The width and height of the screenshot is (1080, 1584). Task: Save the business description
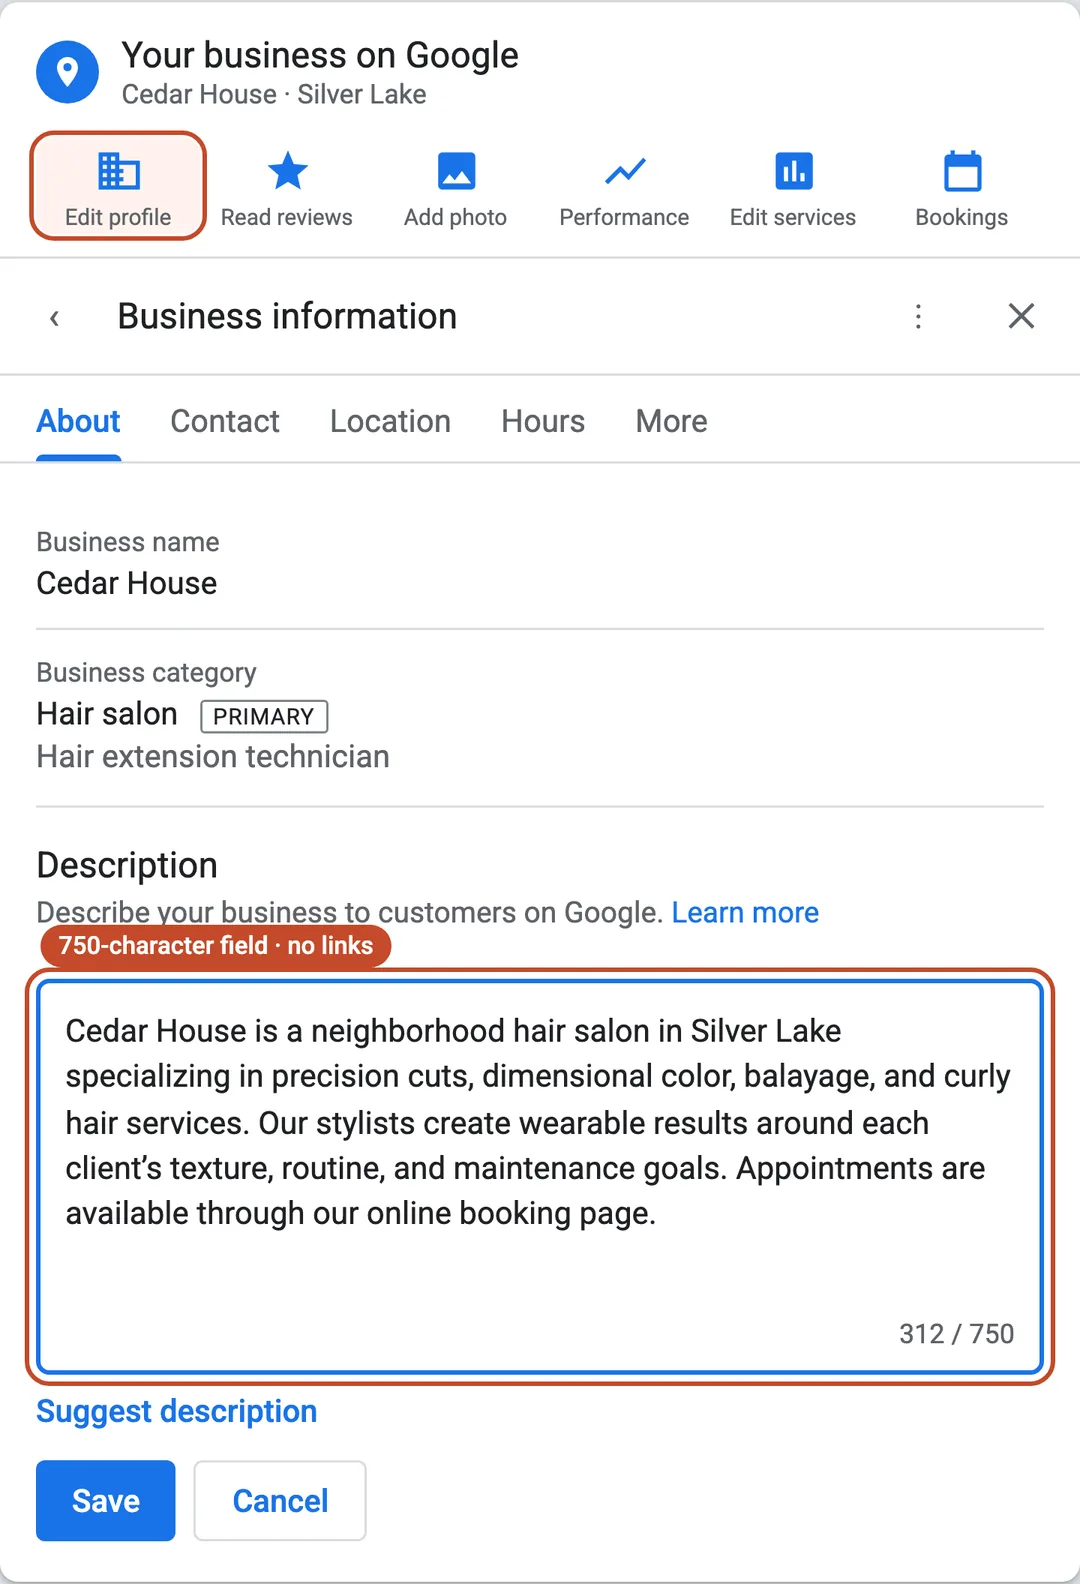[x=106, y=1500]
